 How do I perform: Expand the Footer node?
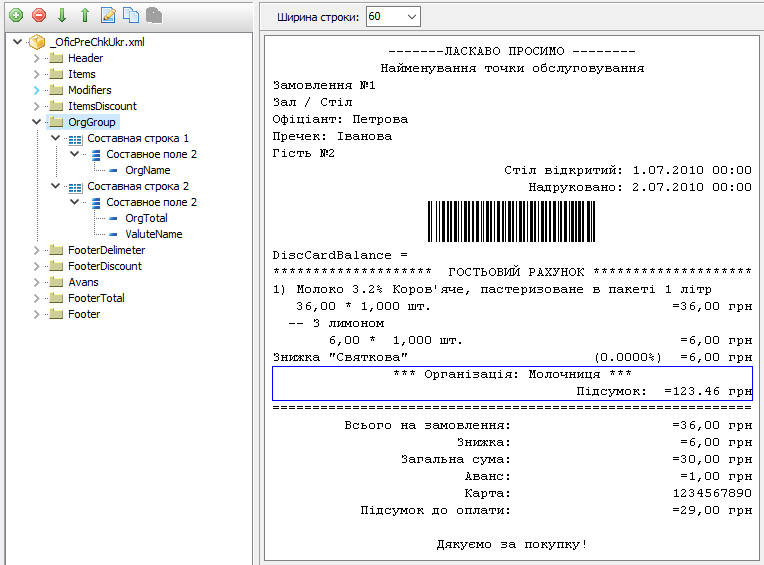point(37,315)
